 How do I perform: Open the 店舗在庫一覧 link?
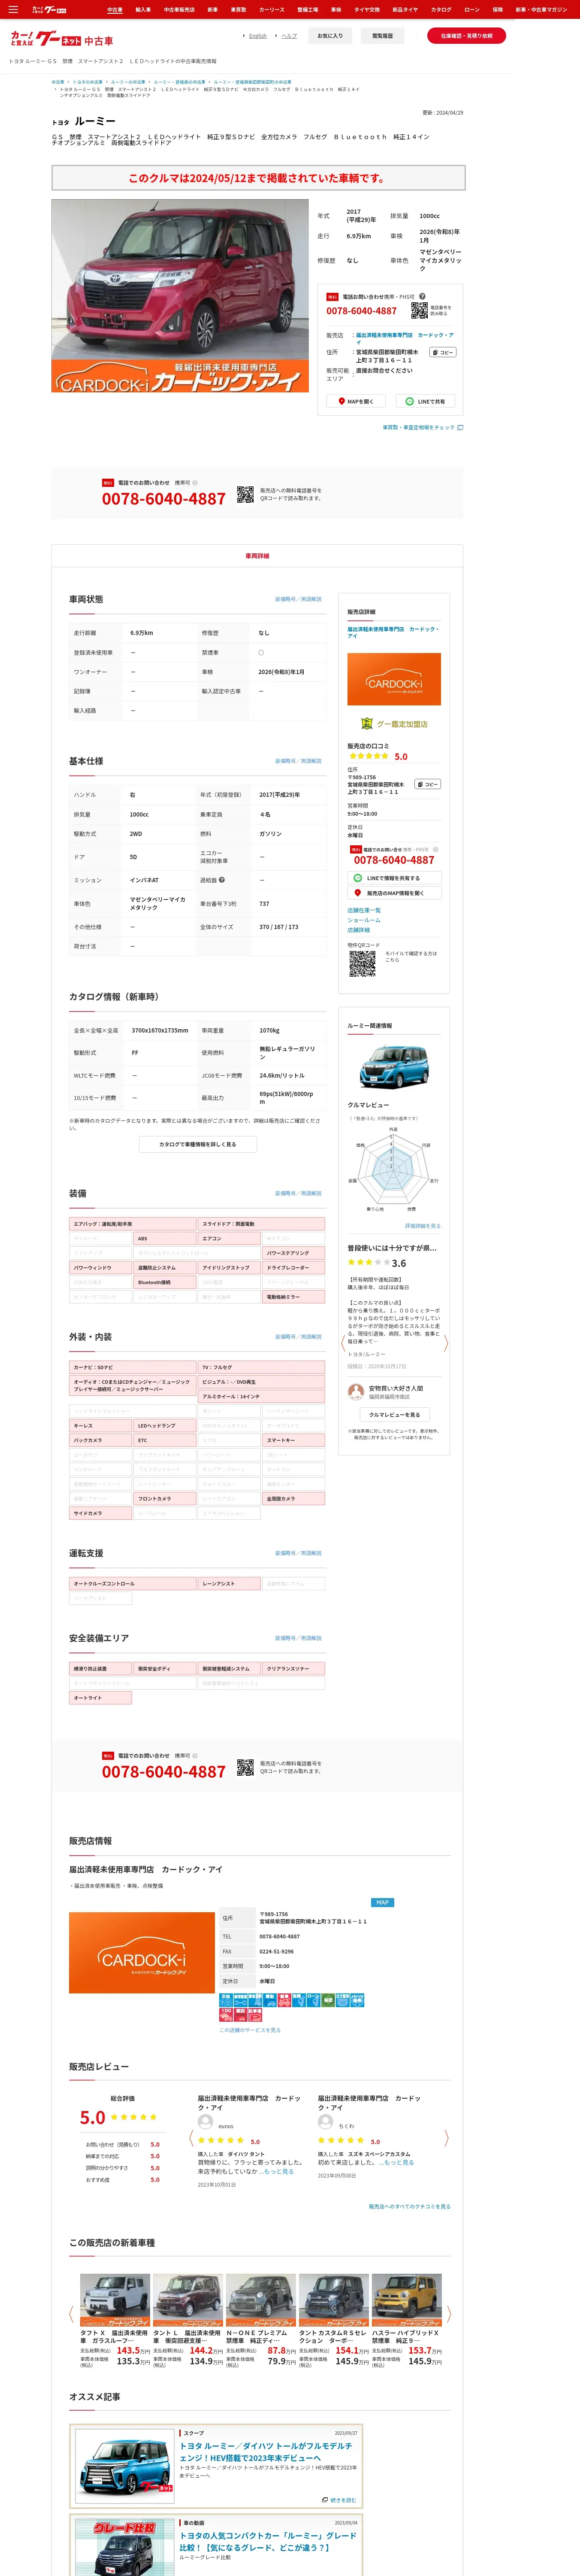point(364,910)
